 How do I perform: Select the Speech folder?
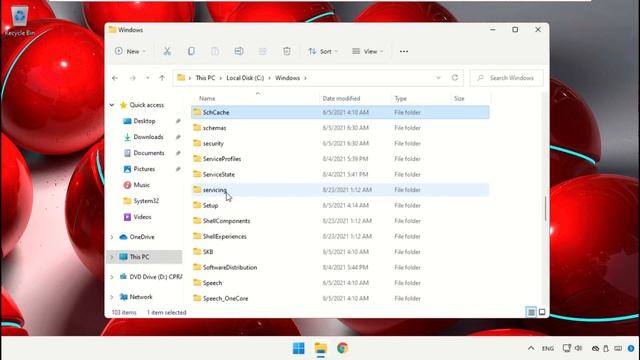click(340, 283)
